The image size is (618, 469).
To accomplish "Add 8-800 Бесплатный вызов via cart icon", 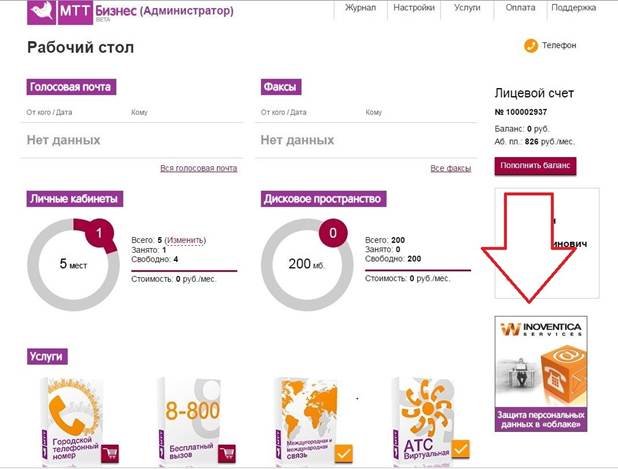I will coord(226,455).
